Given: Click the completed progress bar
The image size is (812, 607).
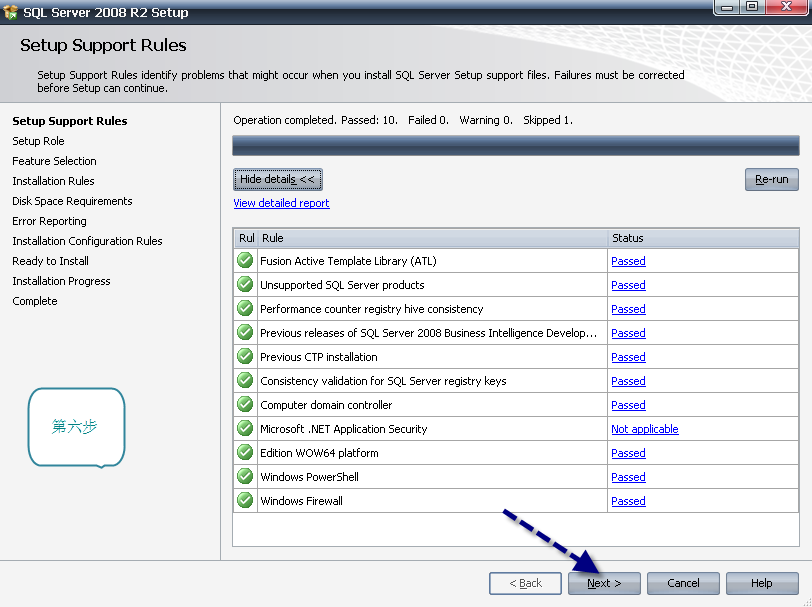Looking at the screenshot, I should point(516,146).
